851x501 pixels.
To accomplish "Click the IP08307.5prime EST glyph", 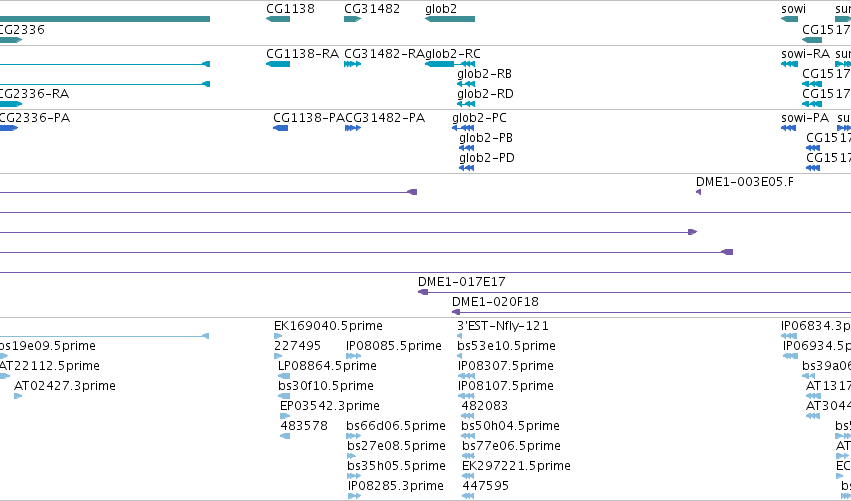I will [x=466, y=376].
